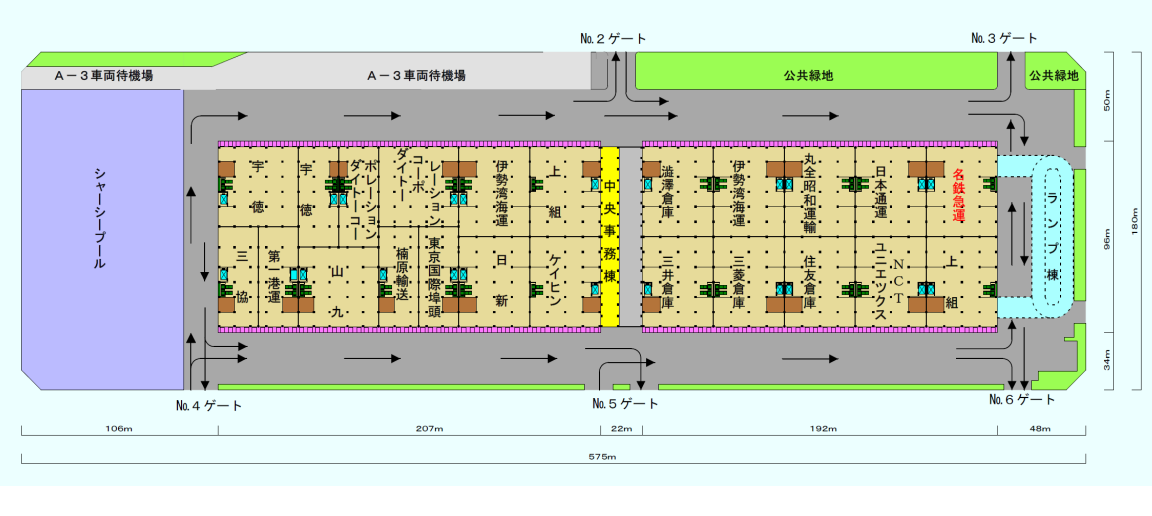The width and height of the screenshot is (1152, 516).
Task: Click the 楠原輸送 tenant label
Action: click(x=401, y=273)
